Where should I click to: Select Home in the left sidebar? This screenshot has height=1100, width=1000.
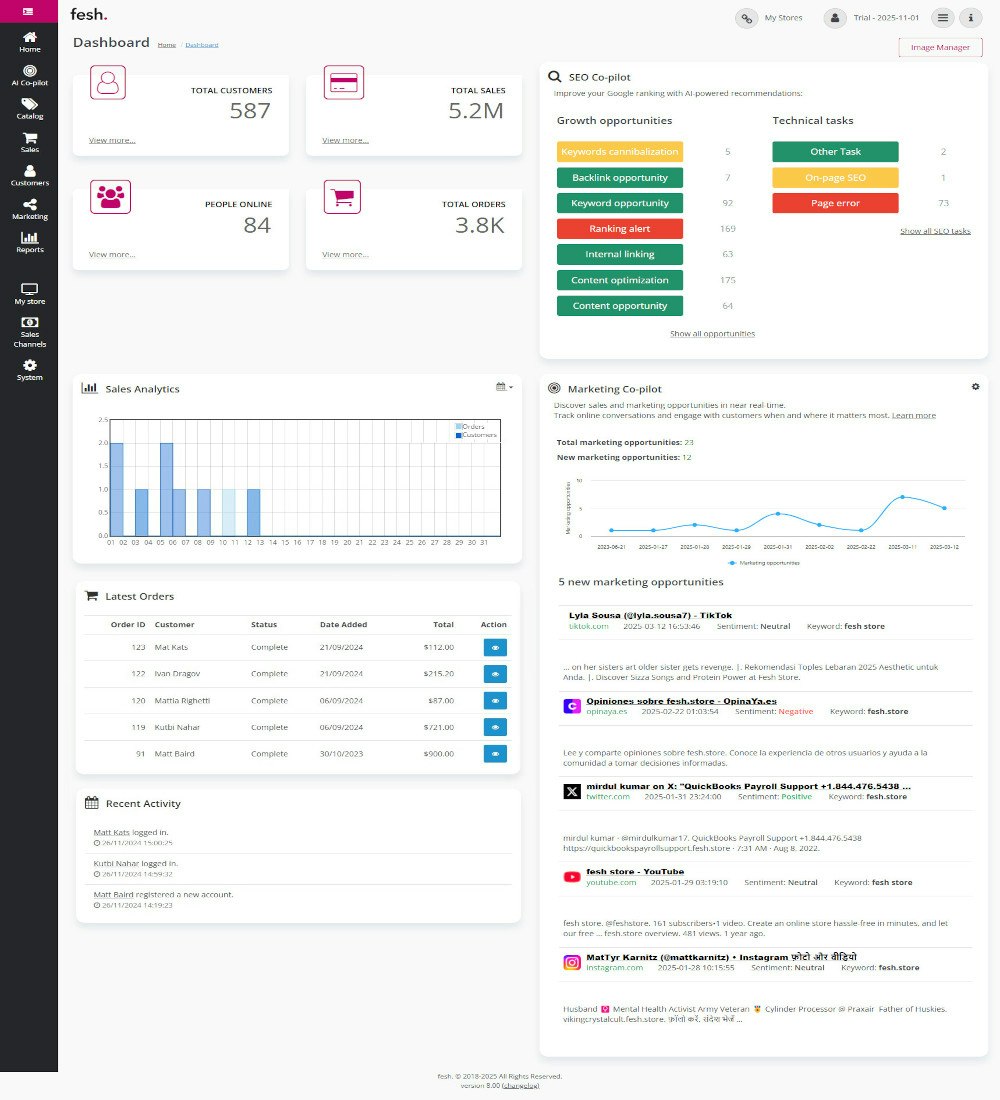click(29, 40)
